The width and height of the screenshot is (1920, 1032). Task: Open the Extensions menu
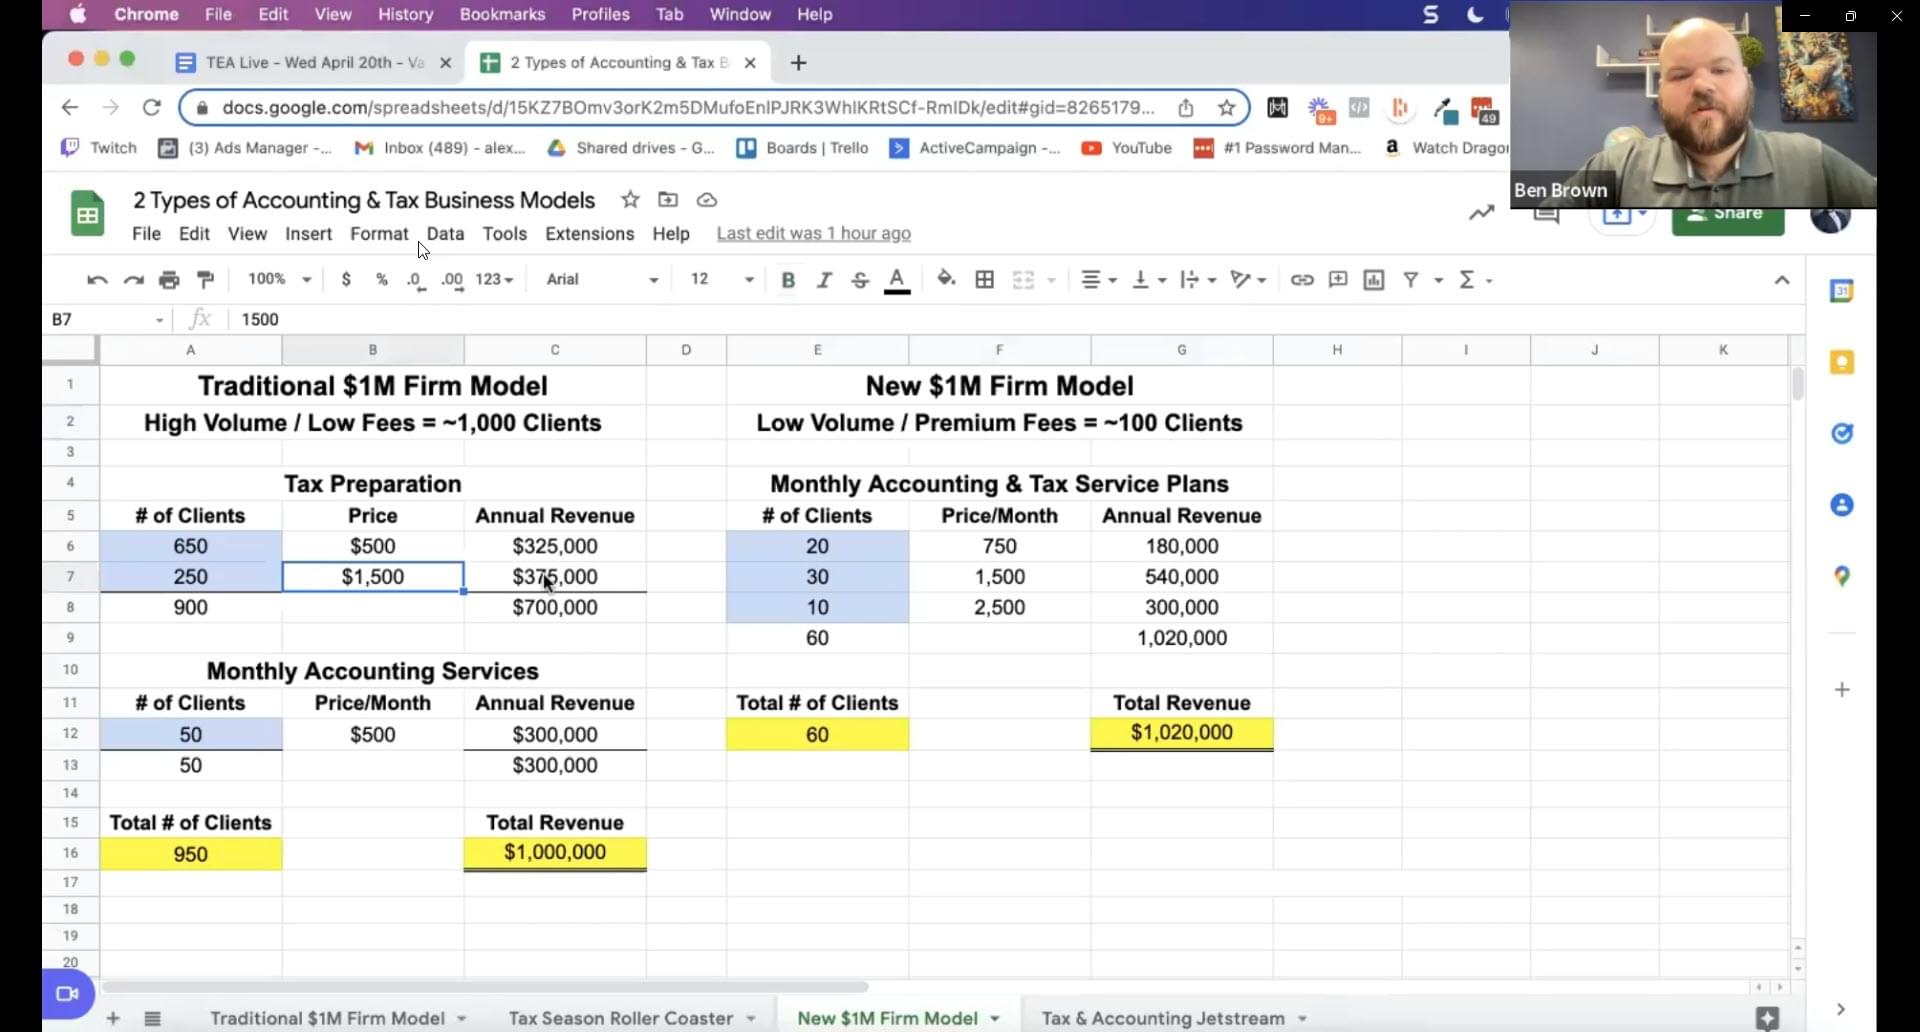pos(589,234)
